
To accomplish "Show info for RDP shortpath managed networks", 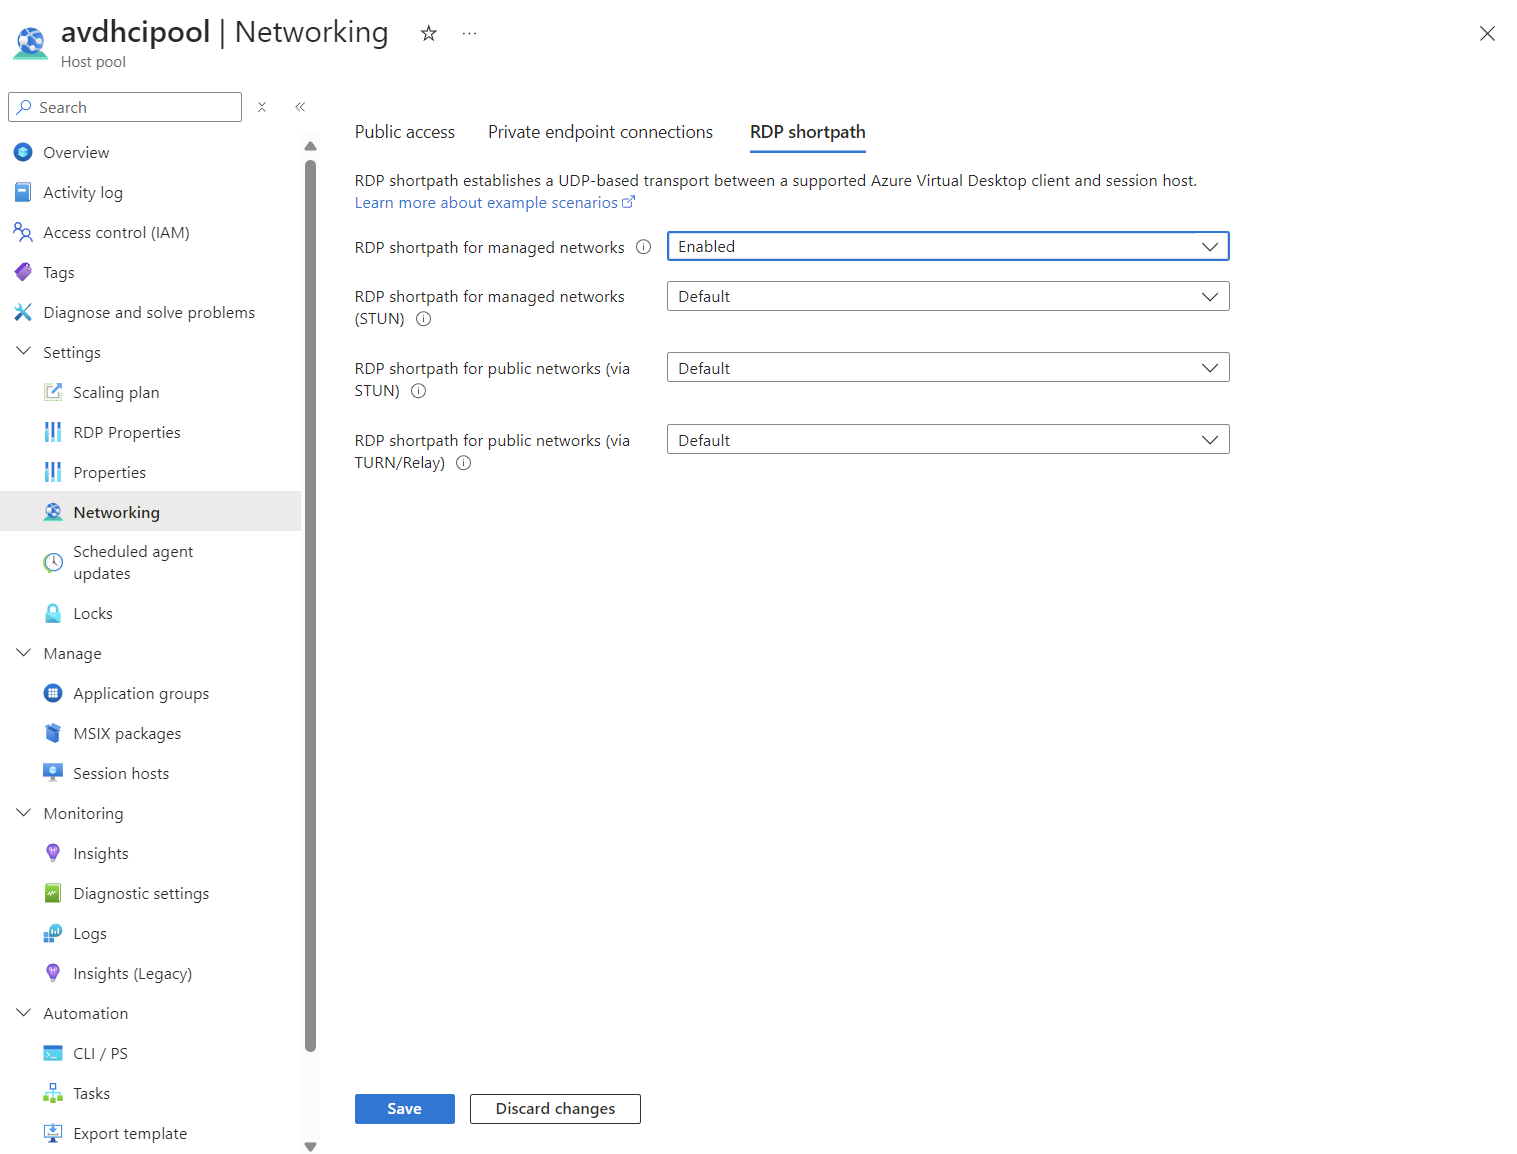I will [644, 247].
